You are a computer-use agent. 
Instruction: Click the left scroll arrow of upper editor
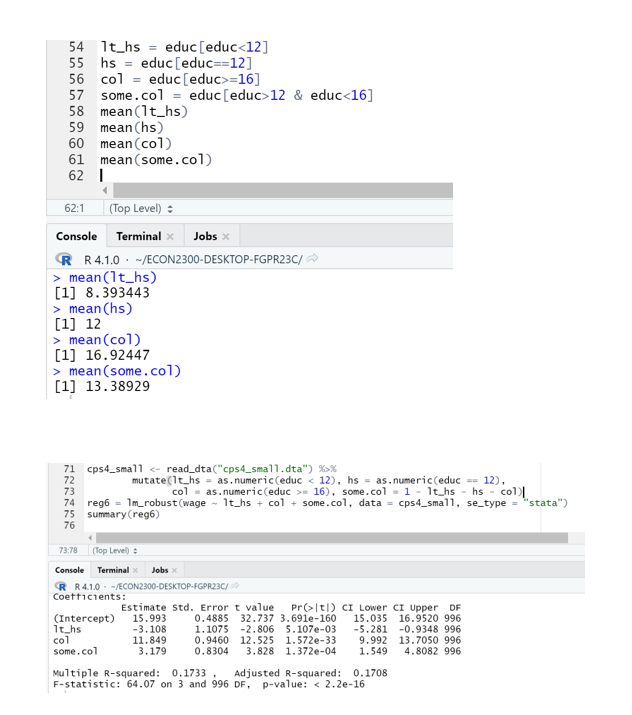coord(105,190)
